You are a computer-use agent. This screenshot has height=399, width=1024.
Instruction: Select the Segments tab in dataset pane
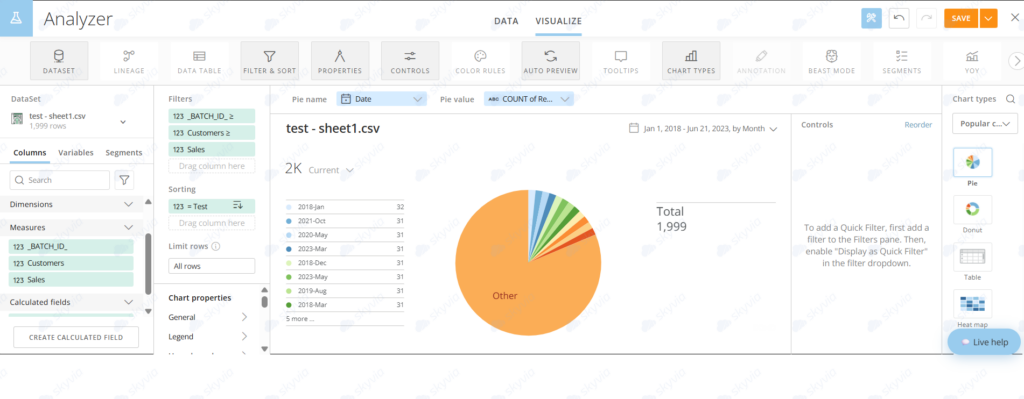point(123,152)
